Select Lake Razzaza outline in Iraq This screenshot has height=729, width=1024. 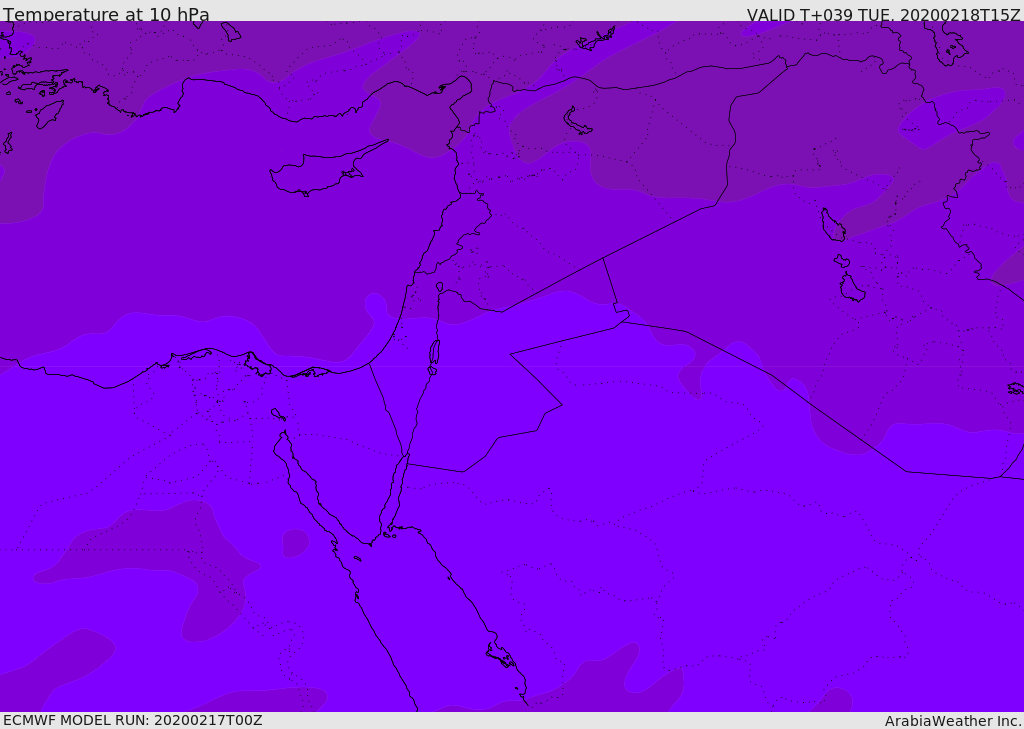[x=852, y=288]
